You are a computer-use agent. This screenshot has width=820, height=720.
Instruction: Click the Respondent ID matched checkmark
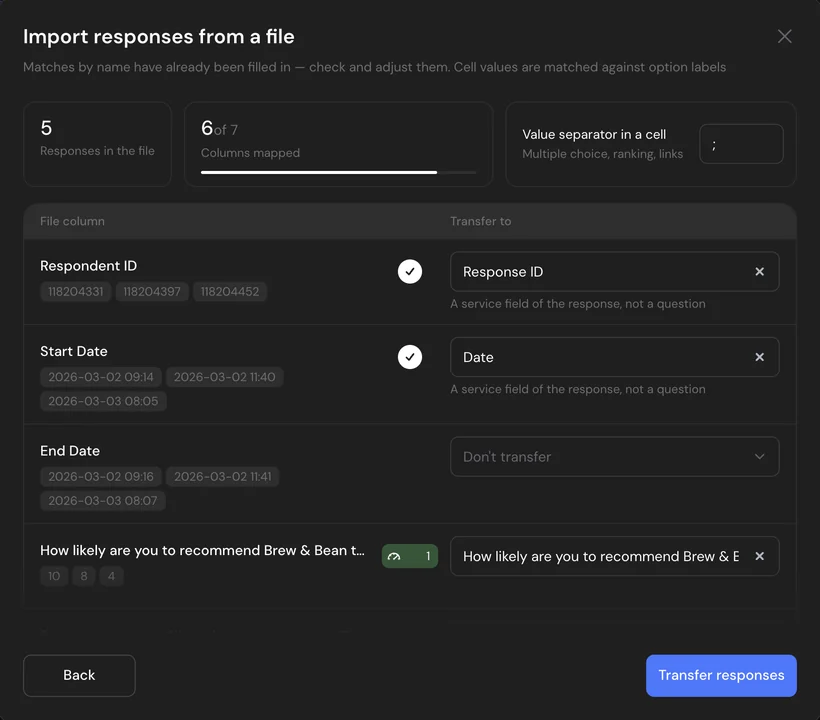(409, 271)
